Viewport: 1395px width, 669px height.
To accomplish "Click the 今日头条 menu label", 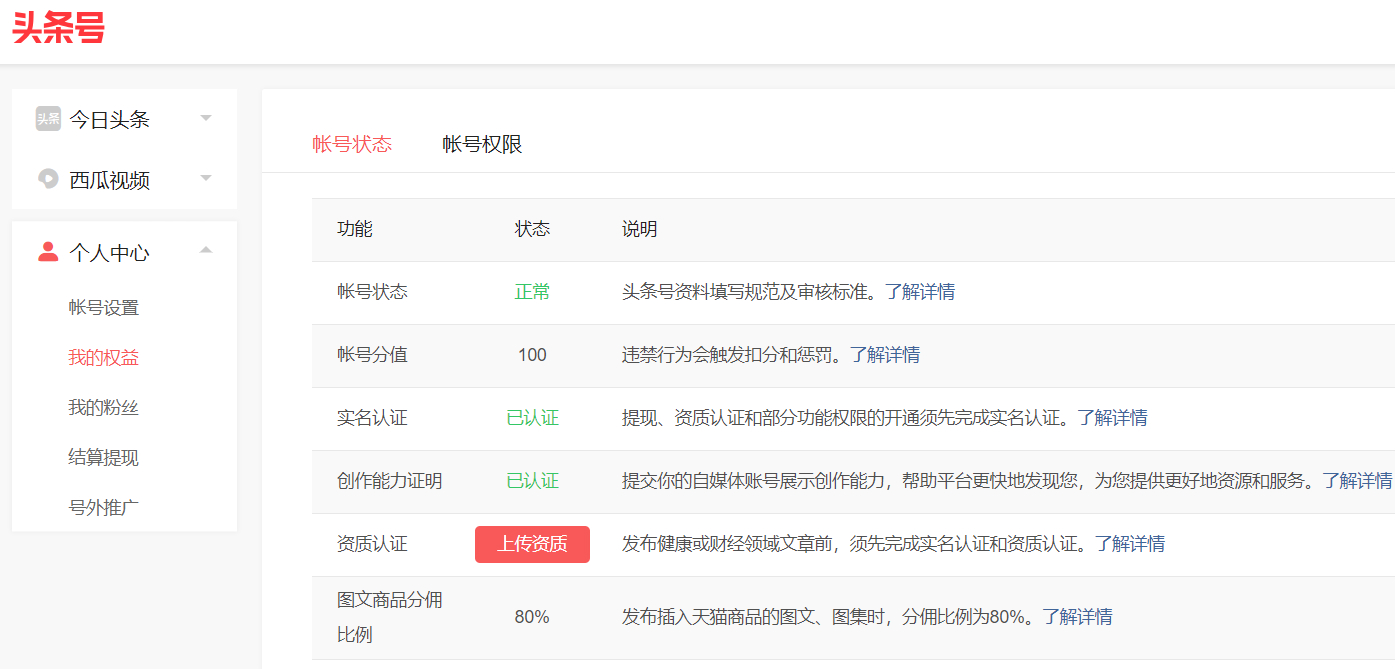I will [x=109, y=120].
